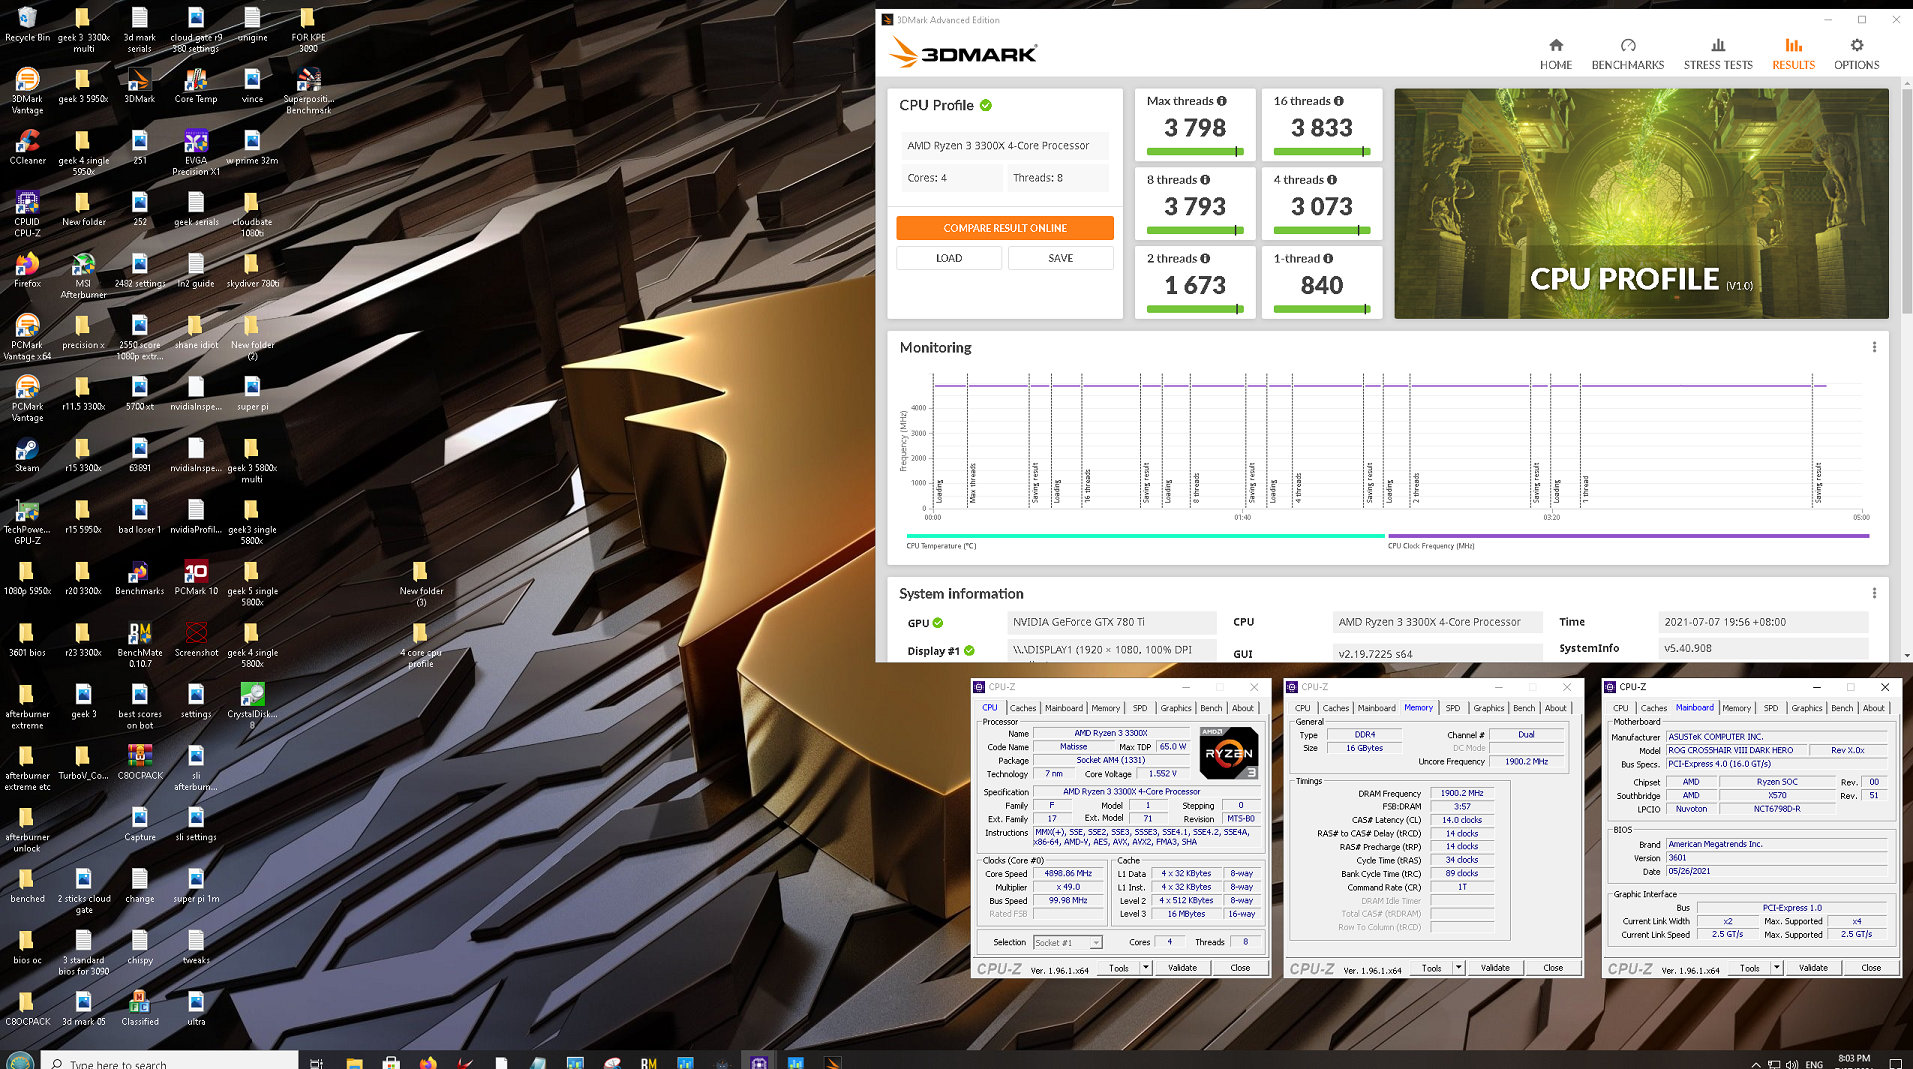The width and height of the screenshot is (1913, 1069).
Task: Open BenchMate 0.10.7 desktop shortcut
Action: [x=140, y=645]
